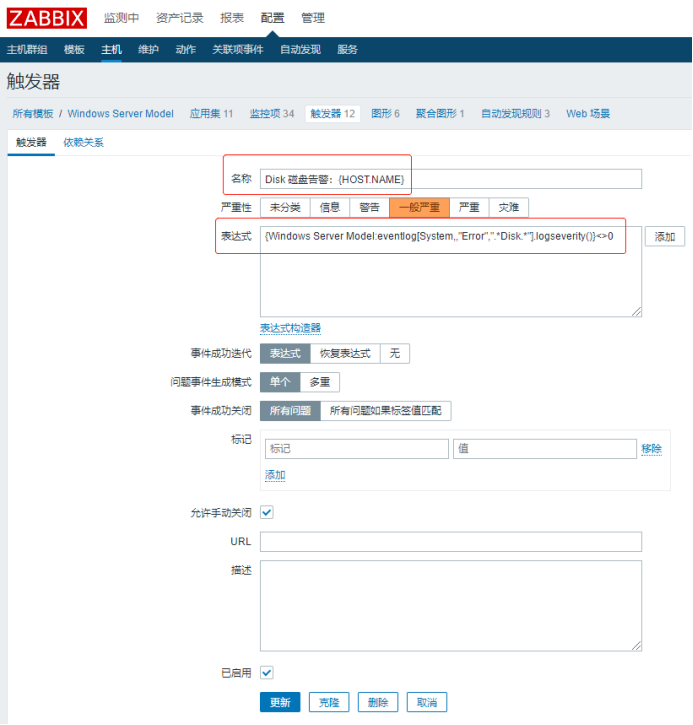Set severity to 一般严重
Screen dimensions: 693x725
[419, 208]
